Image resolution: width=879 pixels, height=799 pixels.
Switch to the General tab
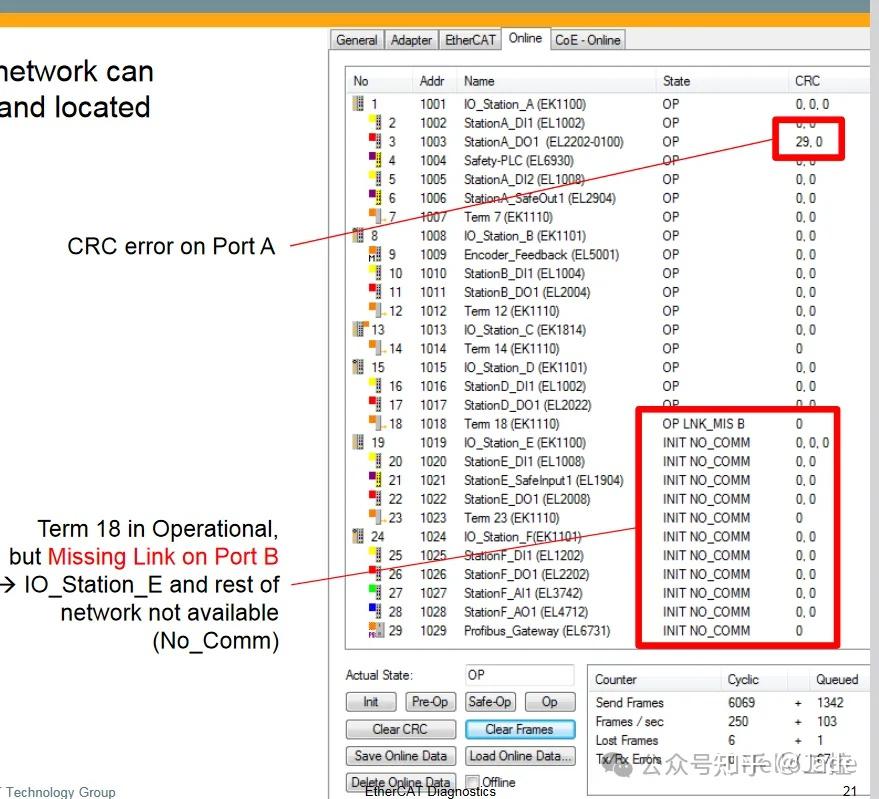(x=356, y=39)
